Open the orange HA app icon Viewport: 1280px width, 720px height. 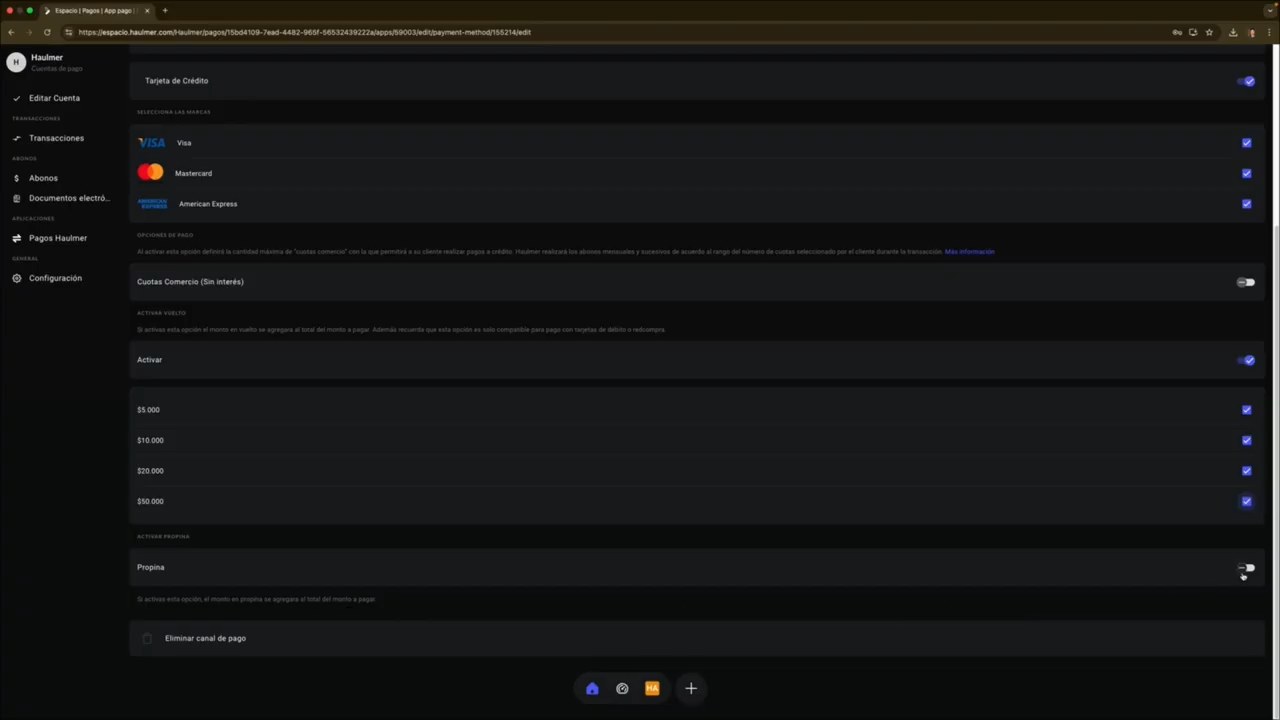click(x=652, y=688)
